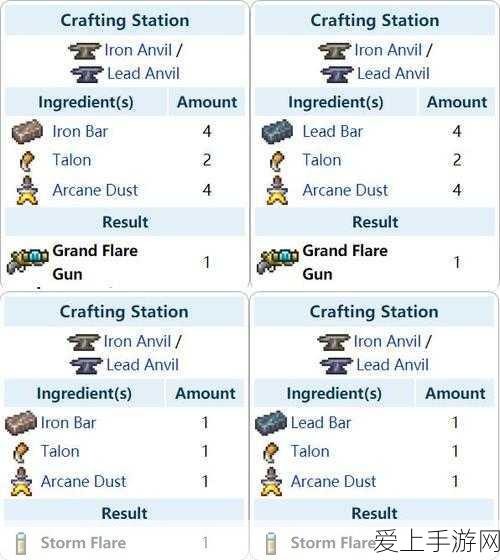Click the Lead Bar icon in bottom-right recipe

click(271, 423)
